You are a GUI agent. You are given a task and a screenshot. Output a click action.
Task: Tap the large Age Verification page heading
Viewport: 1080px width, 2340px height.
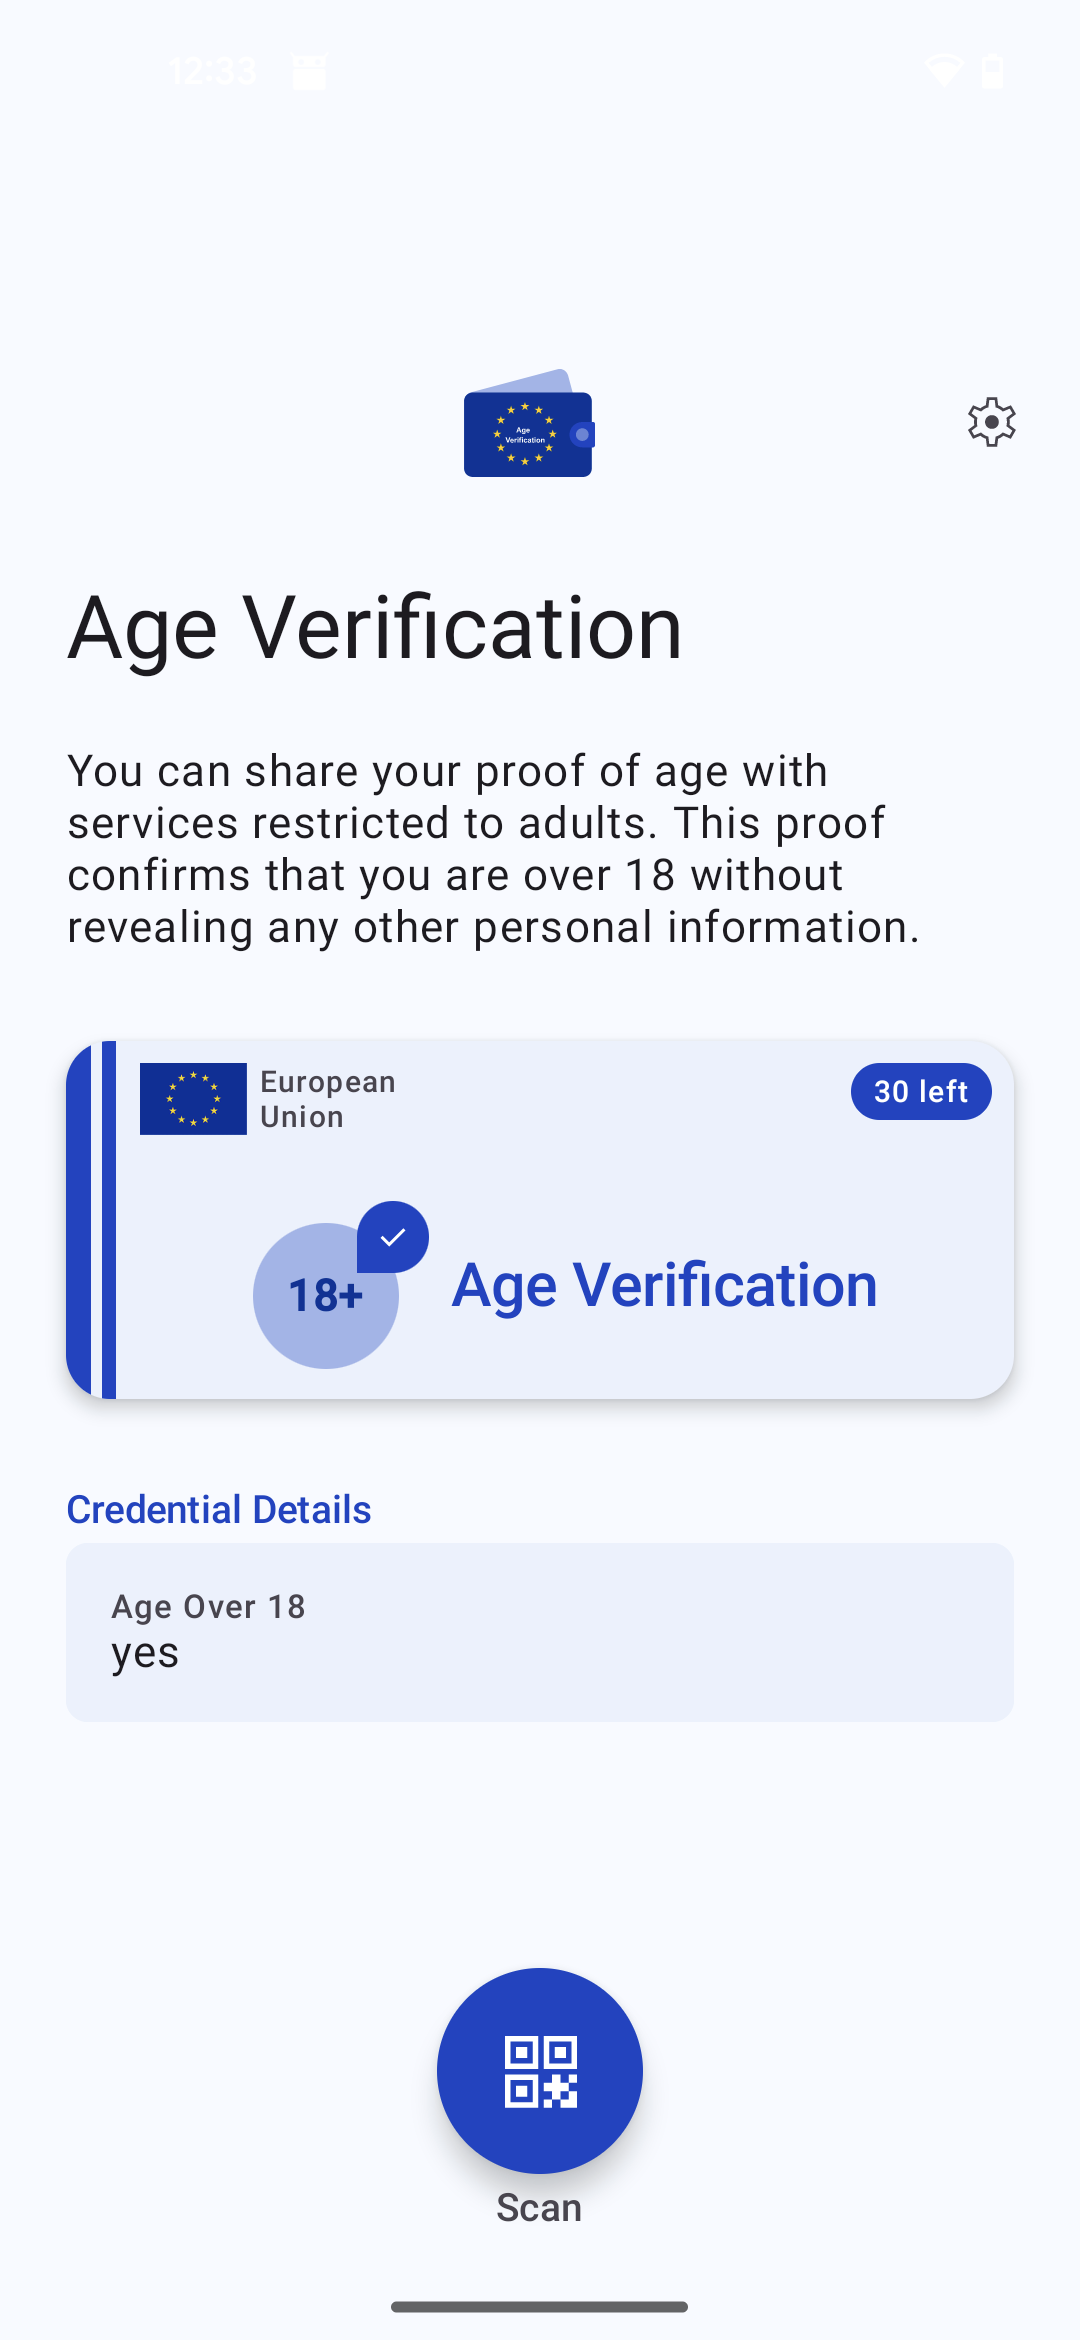pos(375,628)
